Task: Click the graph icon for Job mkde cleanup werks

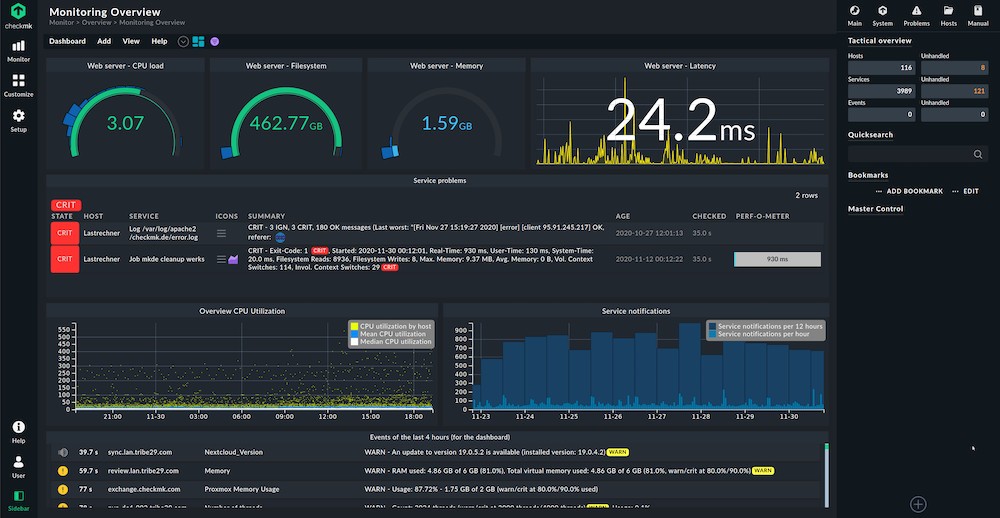Action: pyautogui.click(x=232, y=259)
